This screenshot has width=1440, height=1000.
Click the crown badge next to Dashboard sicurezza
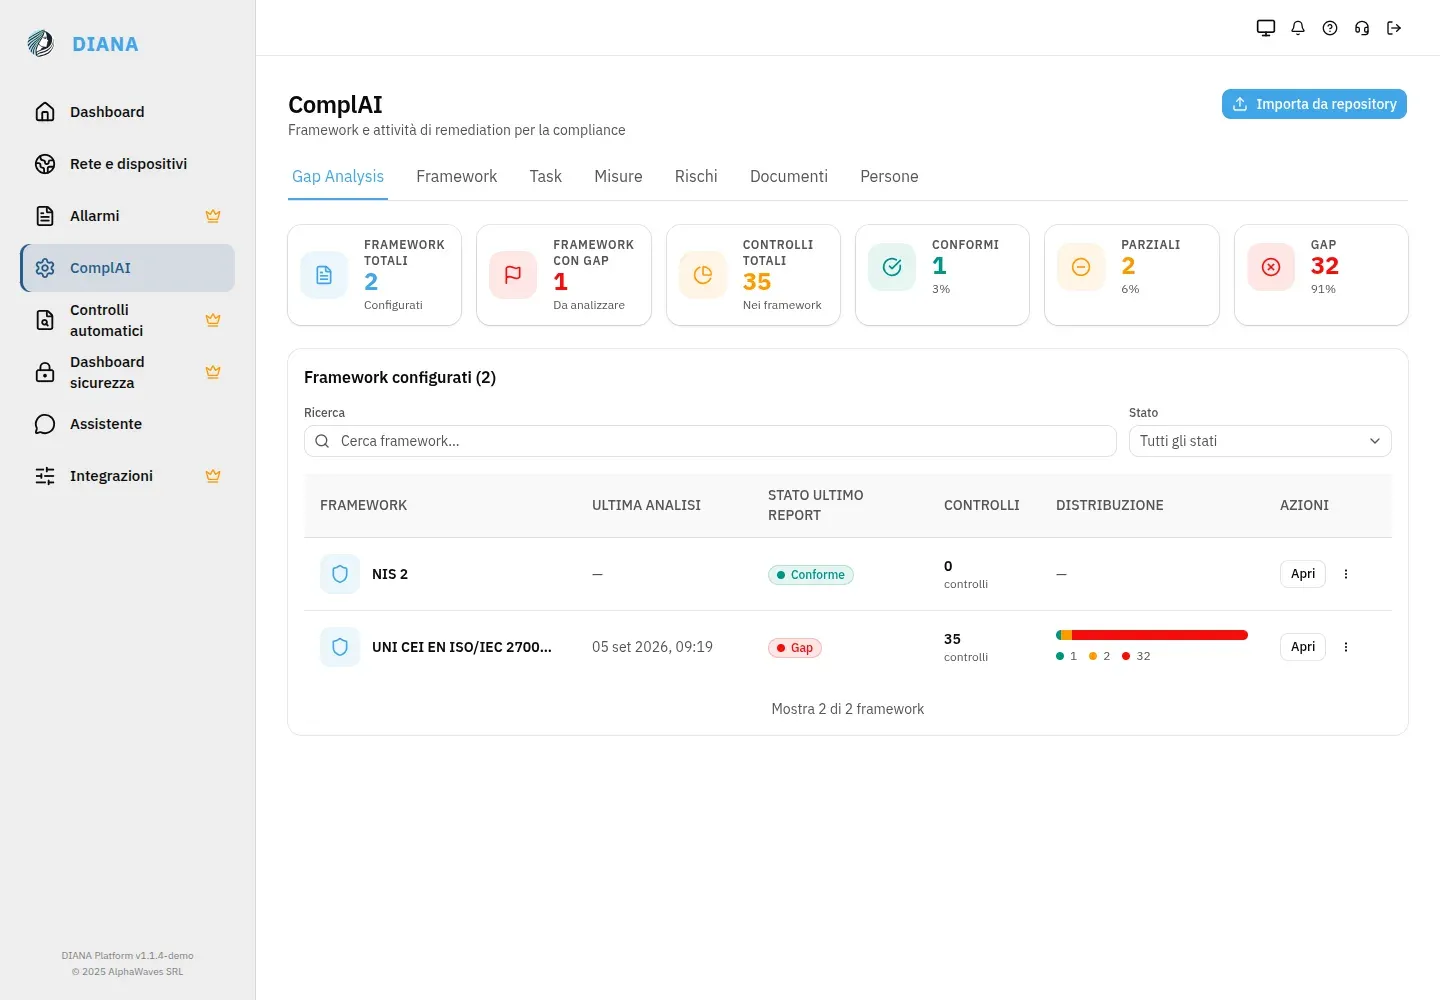[x=213, y=372]
